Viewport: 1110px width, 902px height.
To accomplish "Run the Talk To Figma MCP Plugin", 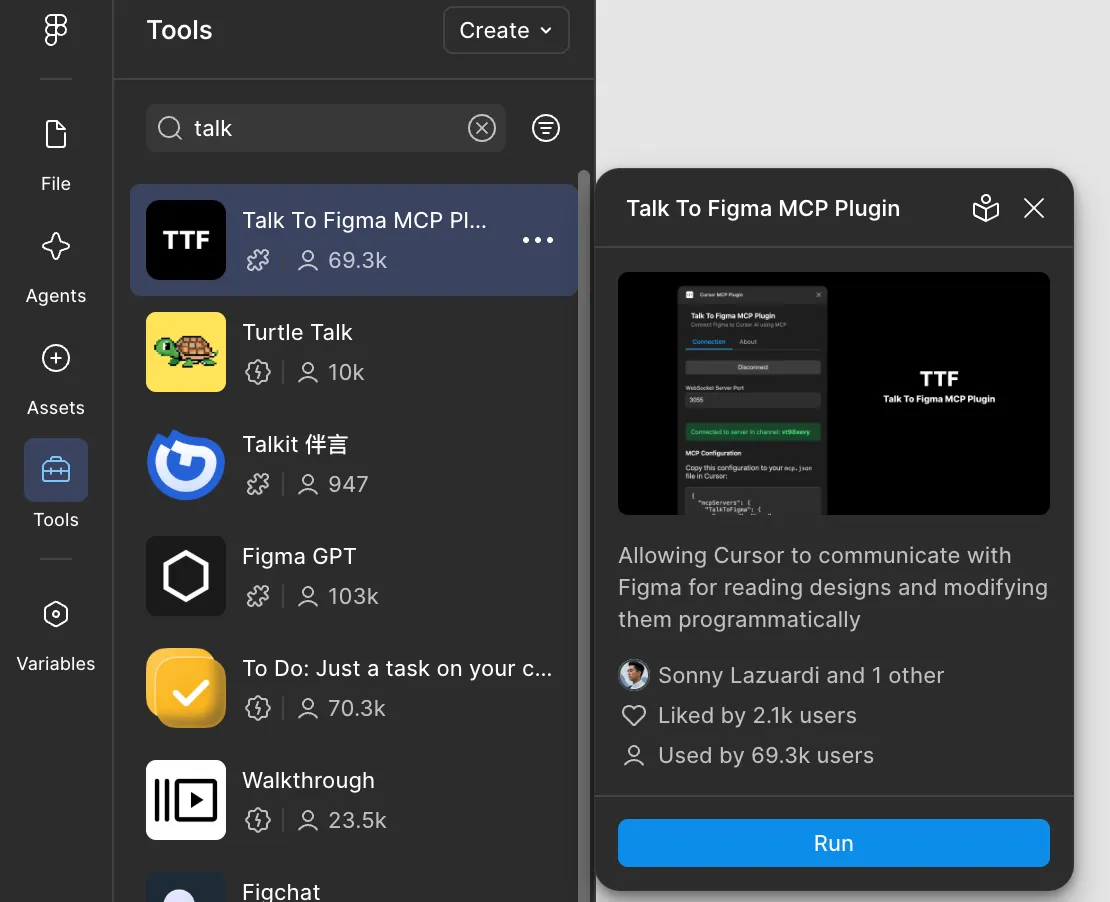I will pos(833,843).
